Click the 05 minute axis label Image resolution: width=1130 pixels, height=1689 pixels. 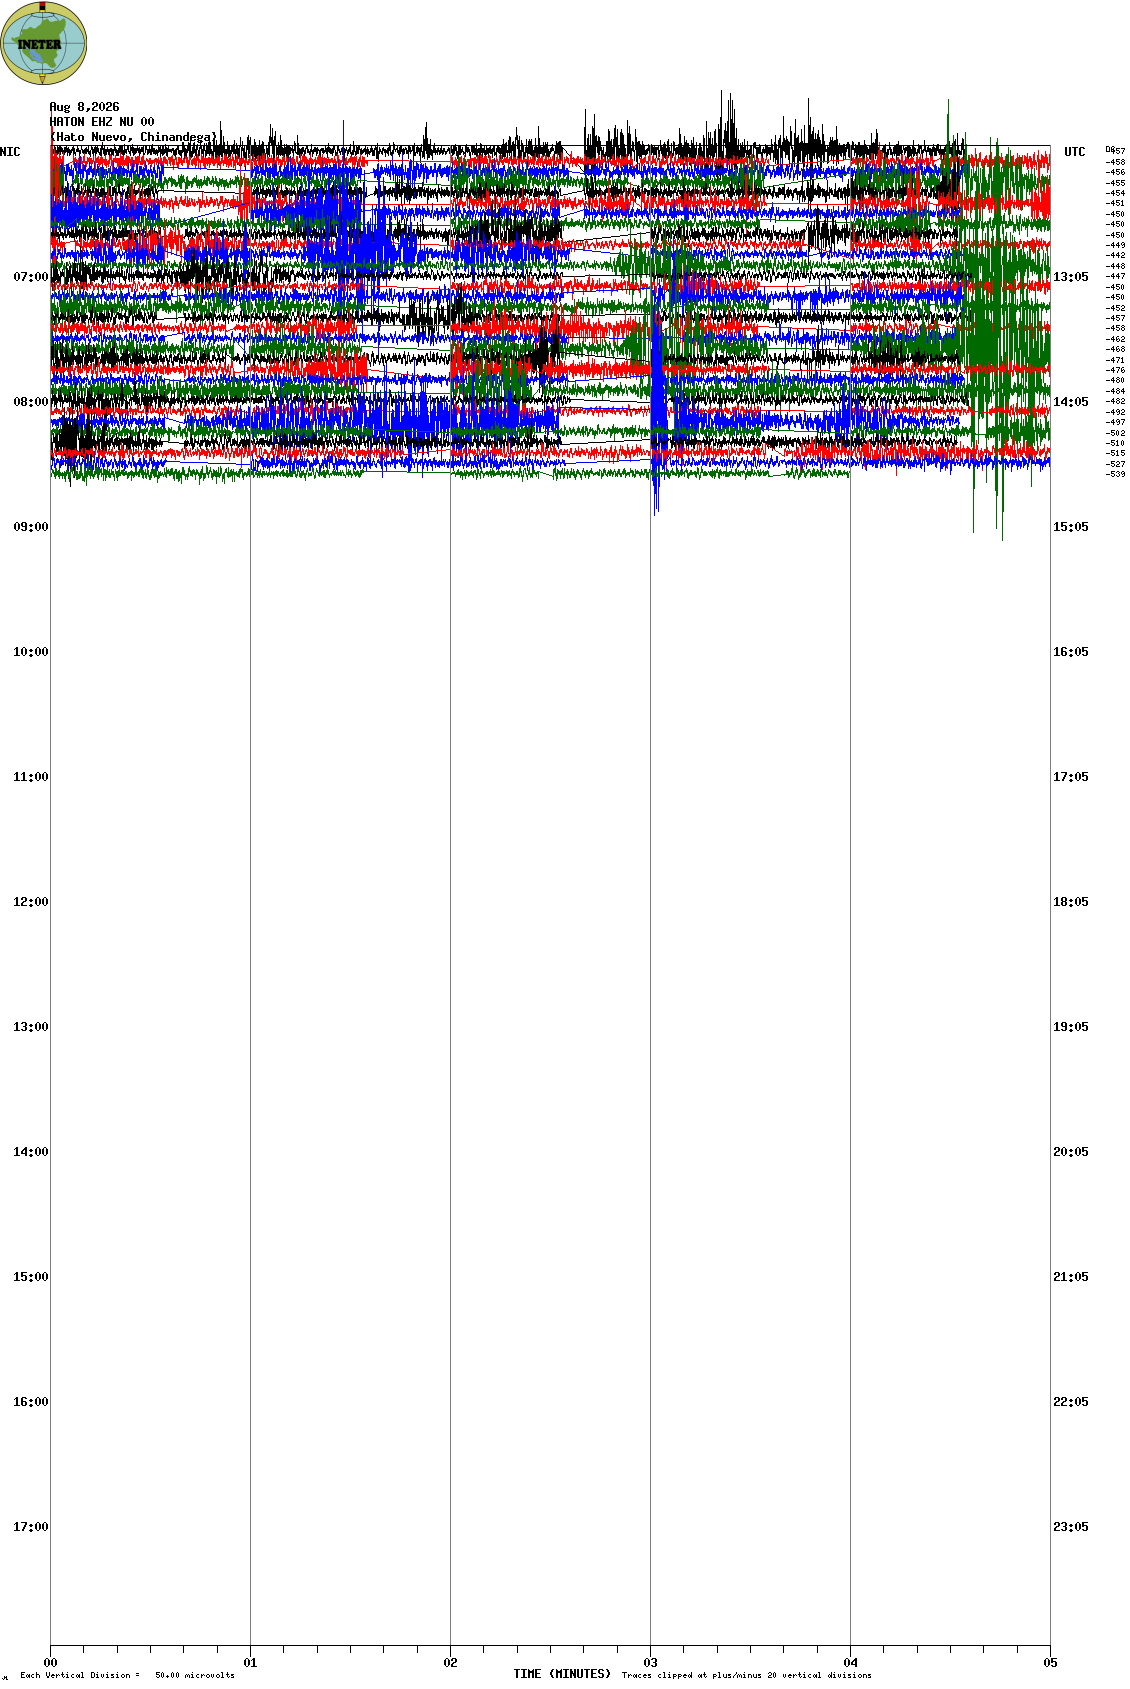pyautogui.click(x=1050, y=1663)
